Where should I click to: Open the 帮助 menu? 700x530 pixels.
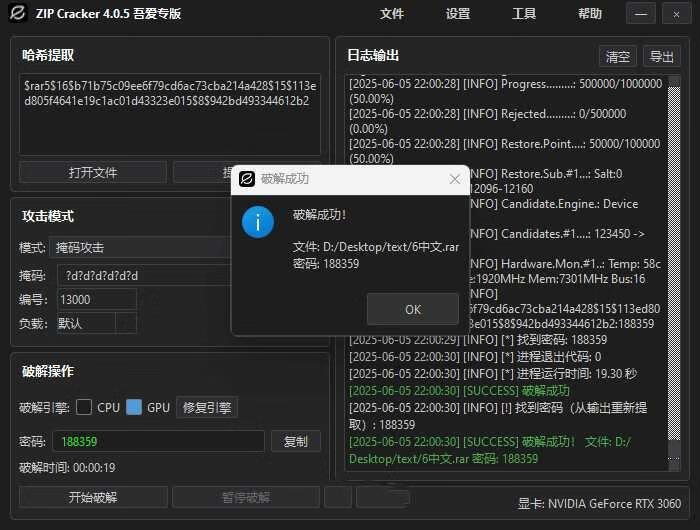coord(590,14)
